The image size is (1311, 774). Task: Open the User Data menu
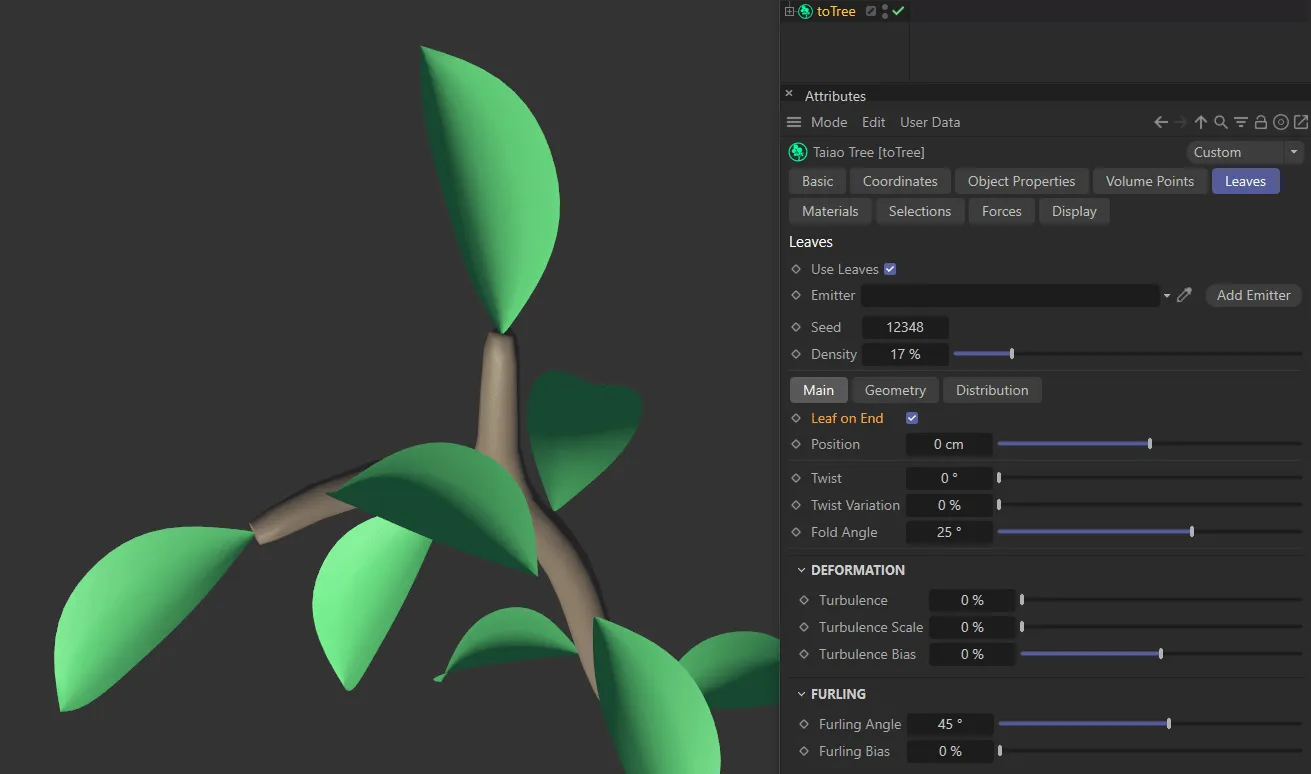pyautogui.click(x=929, y=121)
